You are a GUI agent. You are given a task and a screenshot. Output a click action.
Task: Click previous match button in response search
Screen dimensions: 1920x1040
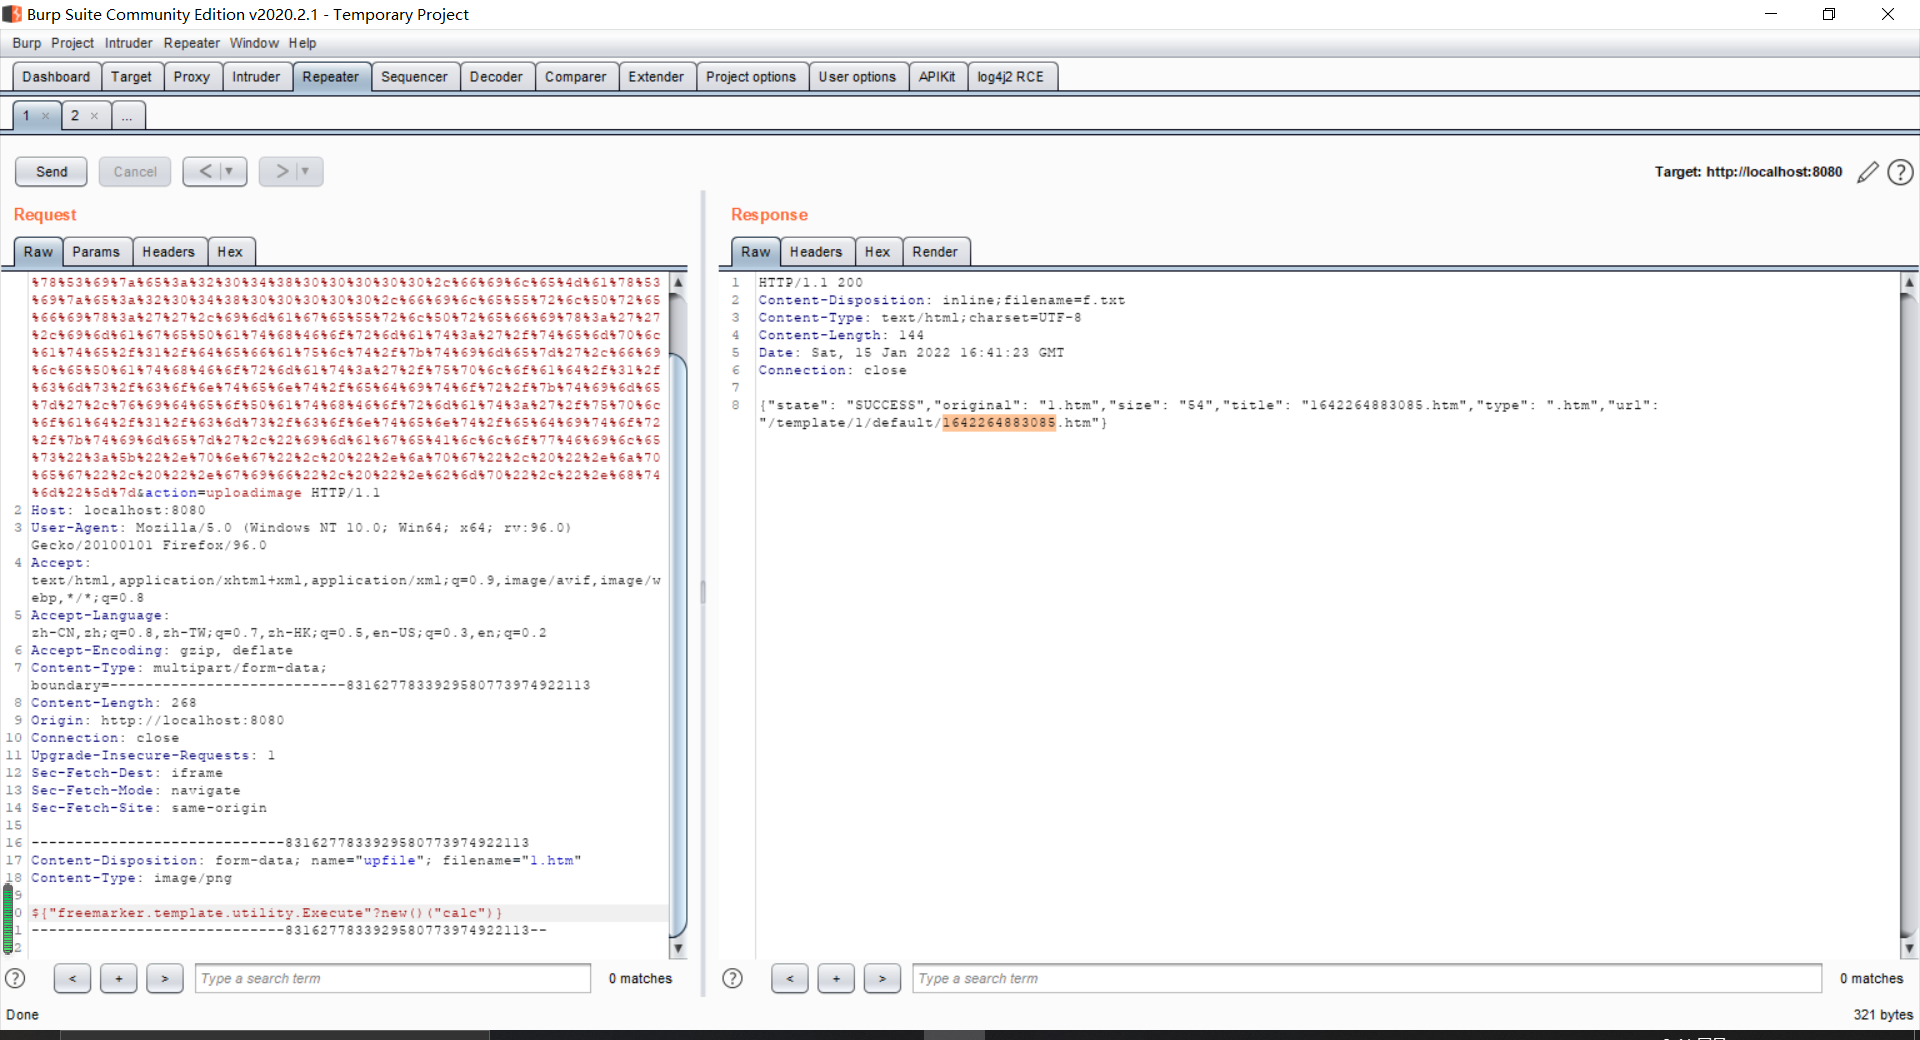[x=790, y=978]
